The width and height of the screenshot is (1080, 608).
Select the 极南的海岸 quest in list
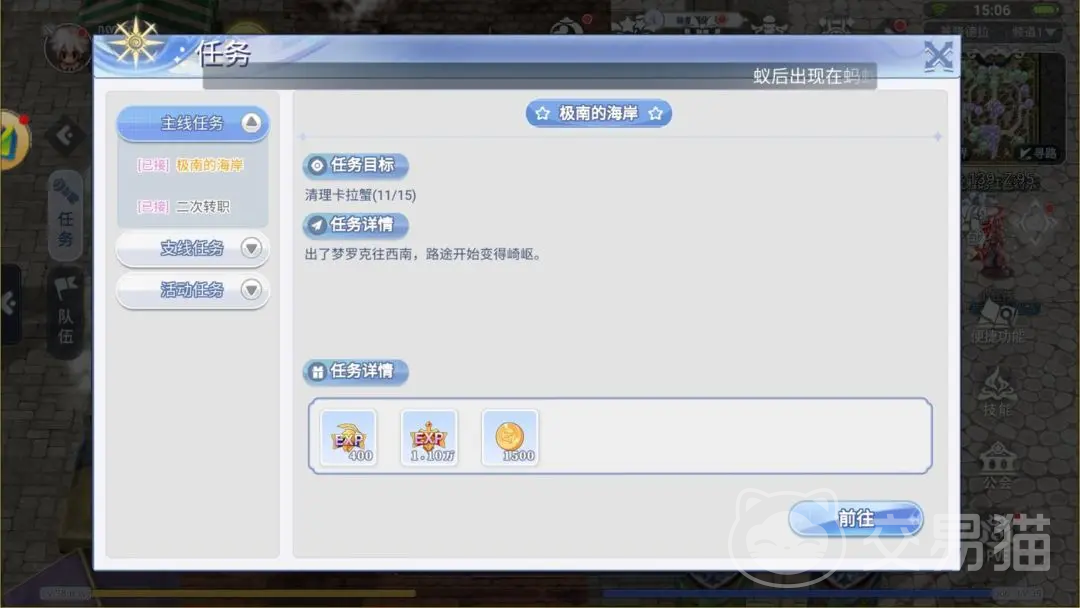click(x=191, y=165)
